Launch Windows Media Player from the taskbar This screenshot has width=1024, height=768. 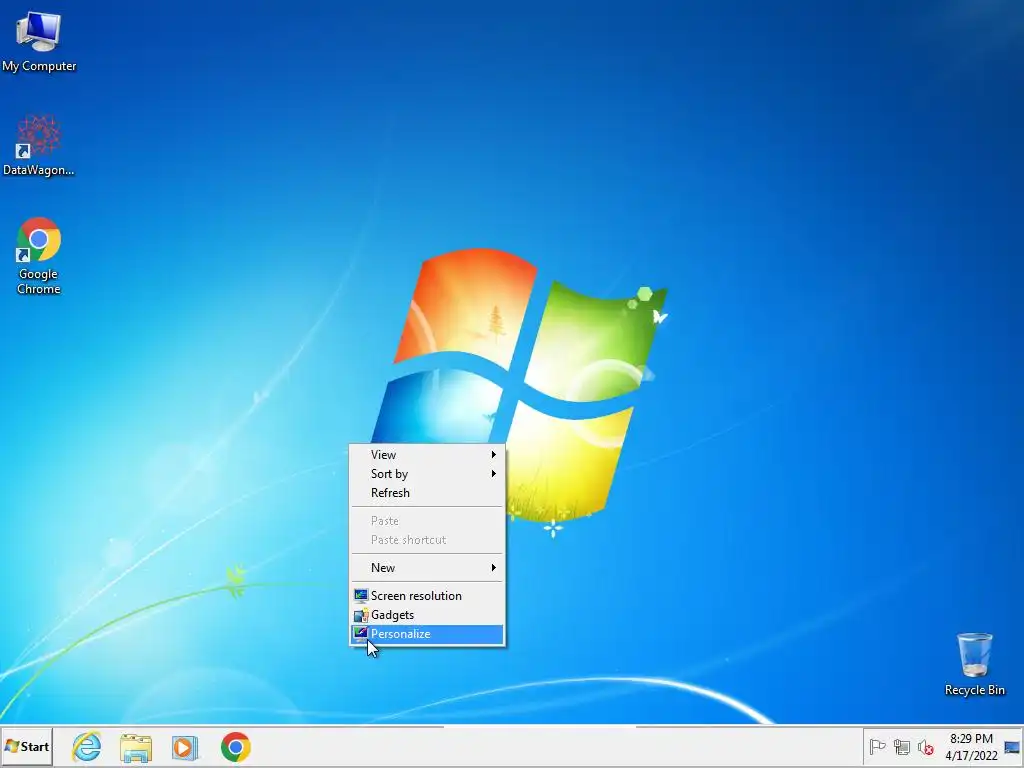185,747
